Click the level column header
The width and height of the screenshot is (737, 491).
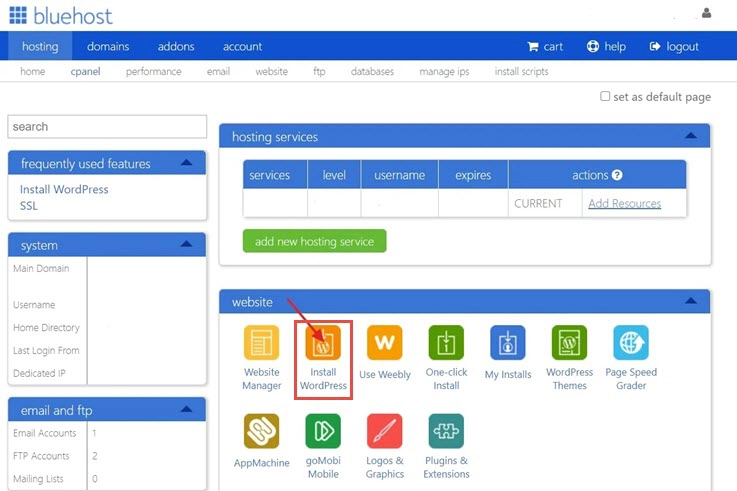[x=334, y=175]
